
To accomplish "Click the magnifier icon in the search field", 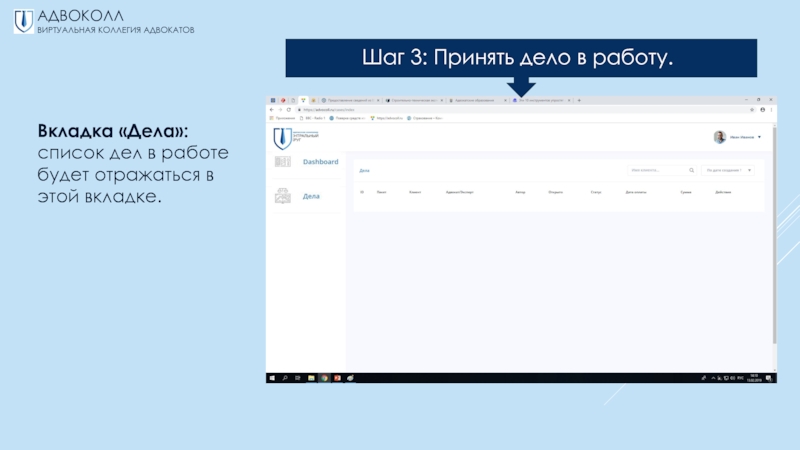I will point(691,171).
